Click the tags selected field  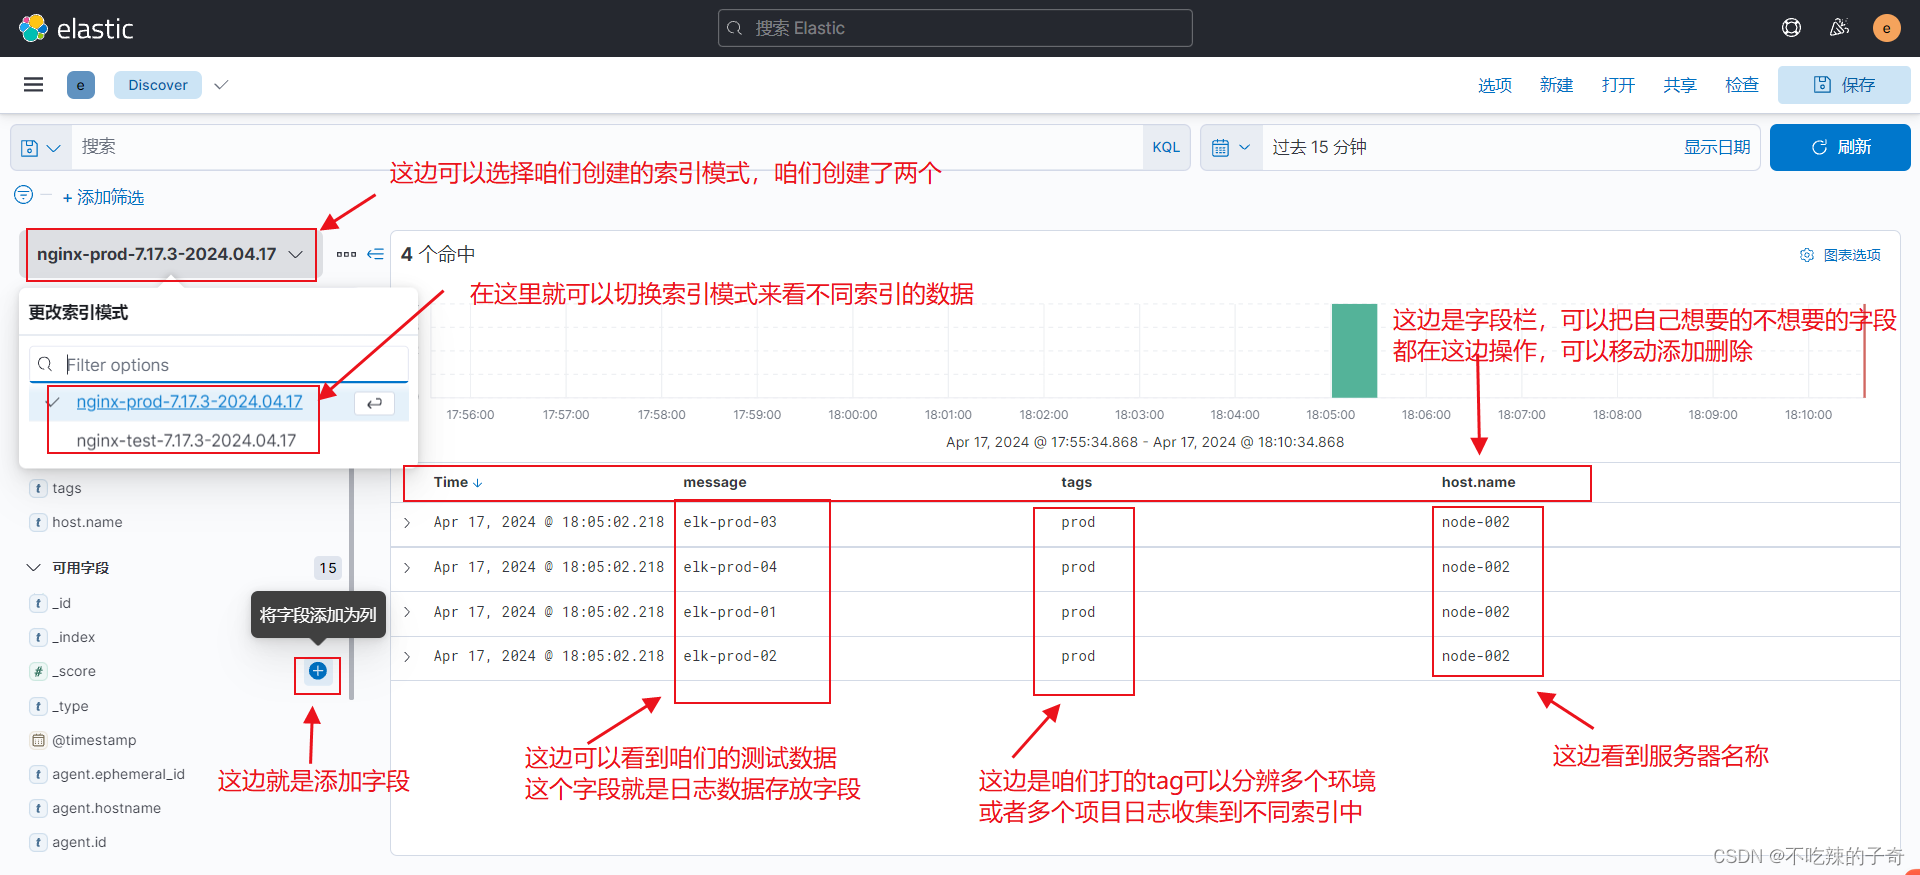click(67, 488)
